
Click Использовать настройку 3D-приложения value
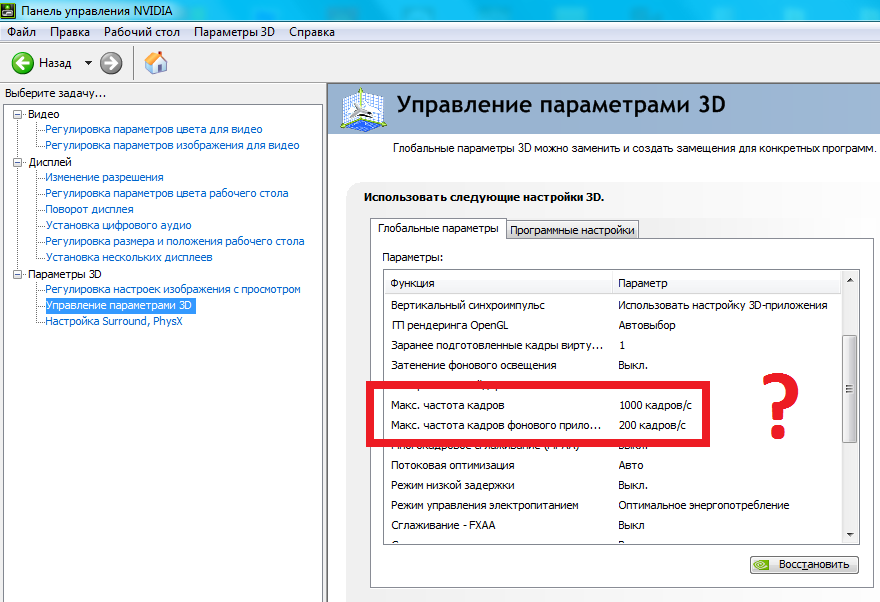pos(723,305)
